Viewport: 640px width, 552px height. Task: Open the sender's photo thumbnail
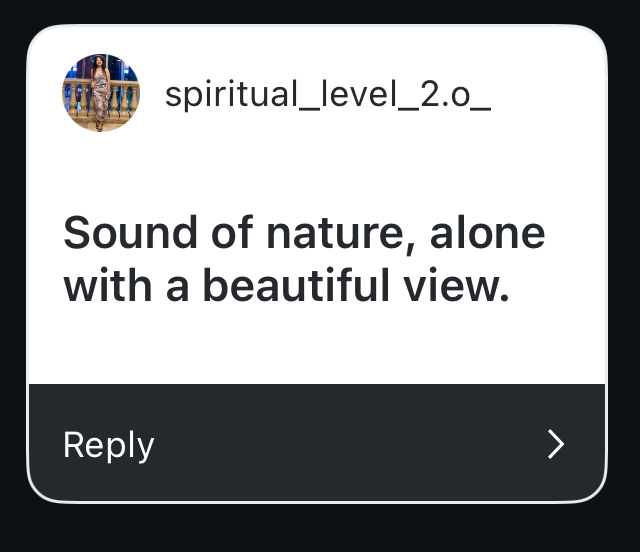point(101,94)
